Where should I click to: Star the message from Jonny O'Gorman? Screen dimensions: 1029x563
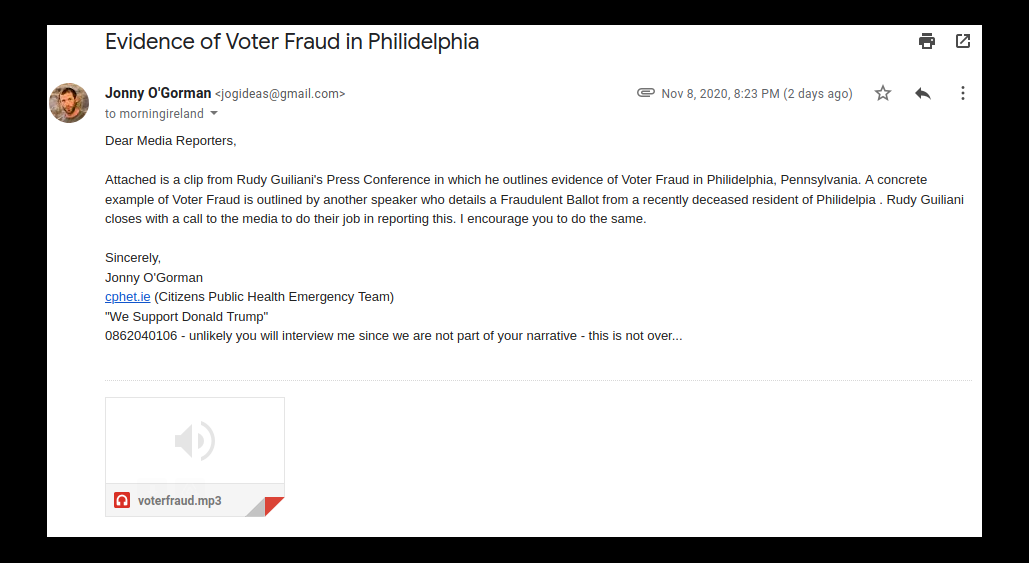pos(883,93)
